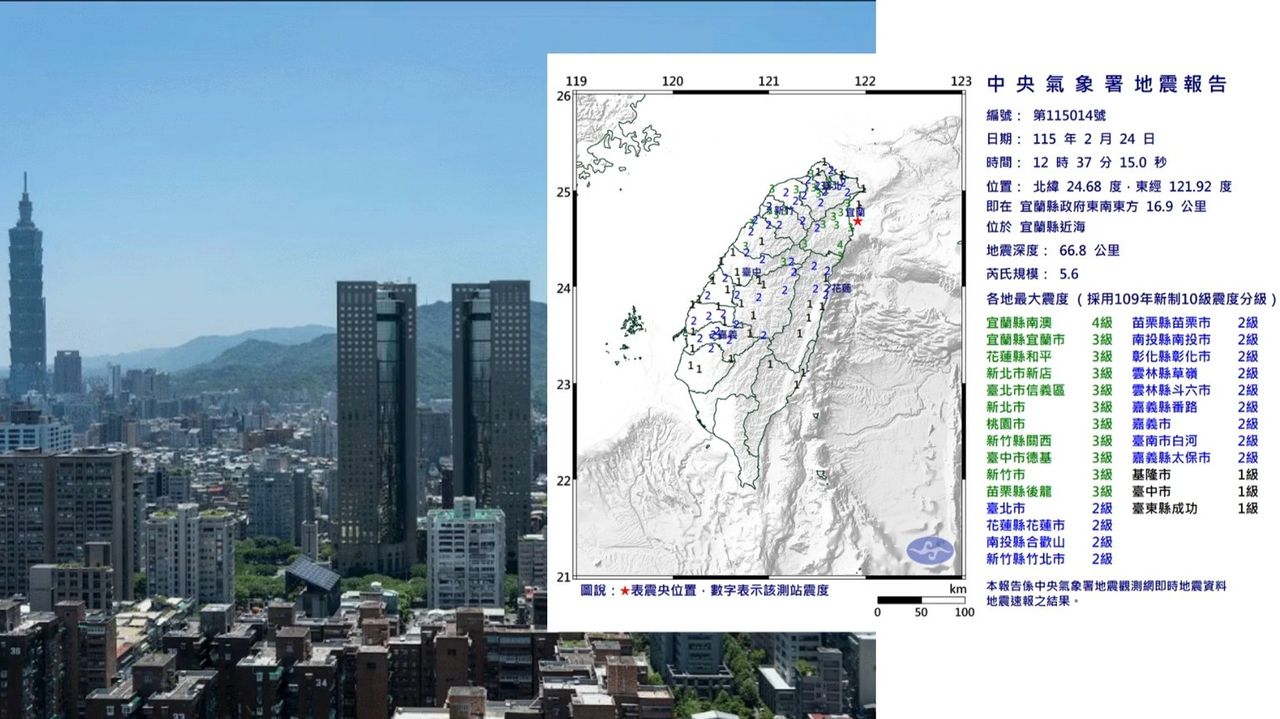Select the 臺中 station label on the map
This screenshot has height=719, width=1280.
point(743,272)
